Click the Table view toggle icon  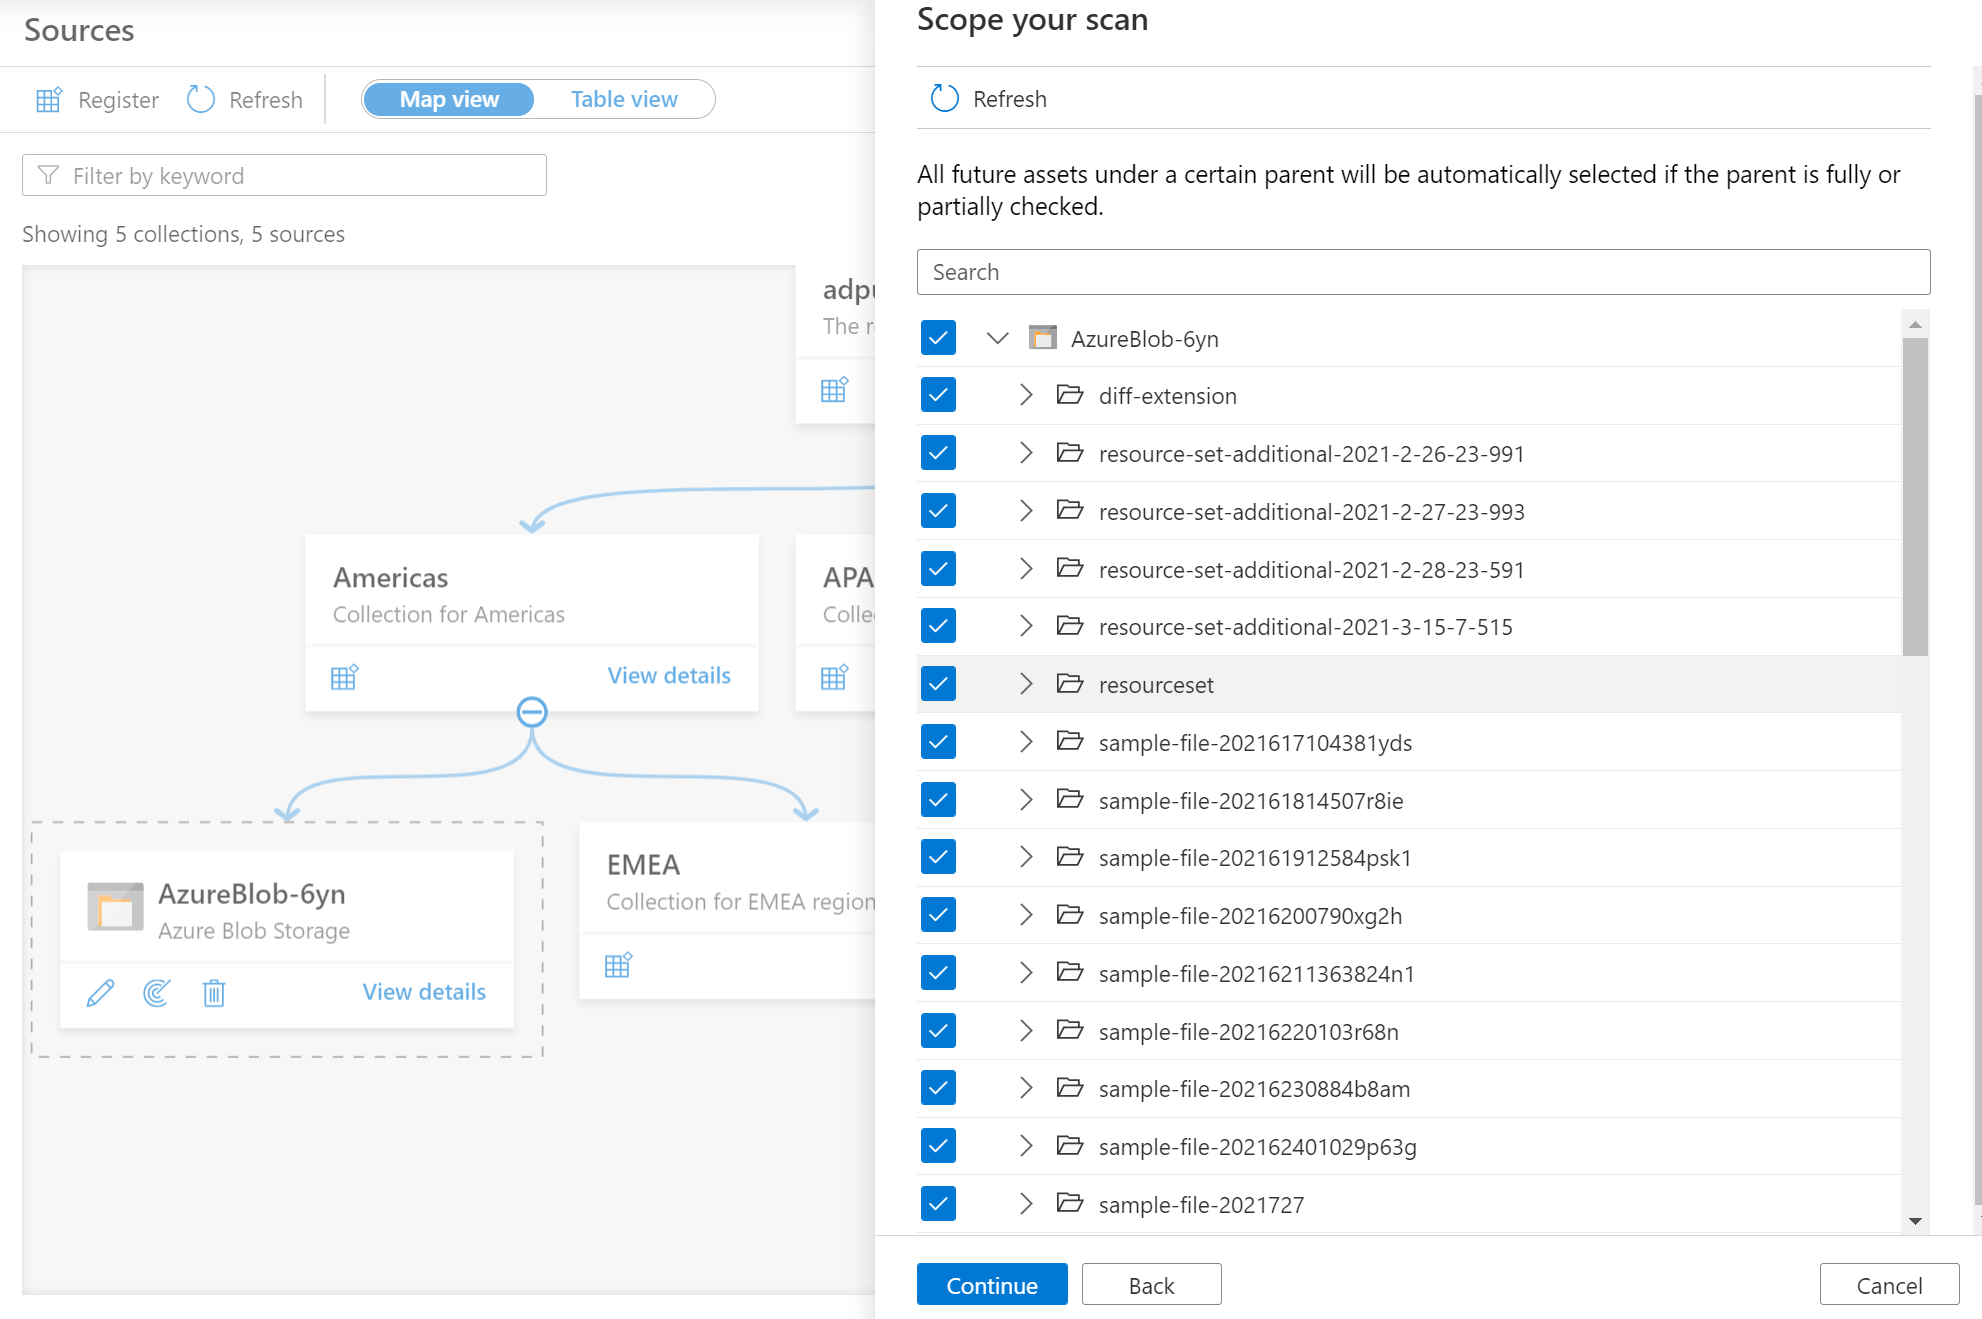point(625,99)
